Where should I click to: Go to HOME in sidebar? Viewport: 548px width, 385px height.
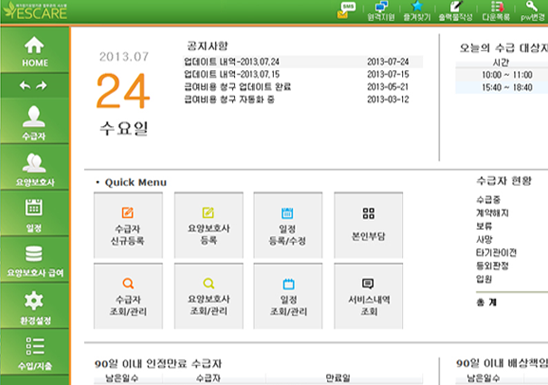coord(35,51)
